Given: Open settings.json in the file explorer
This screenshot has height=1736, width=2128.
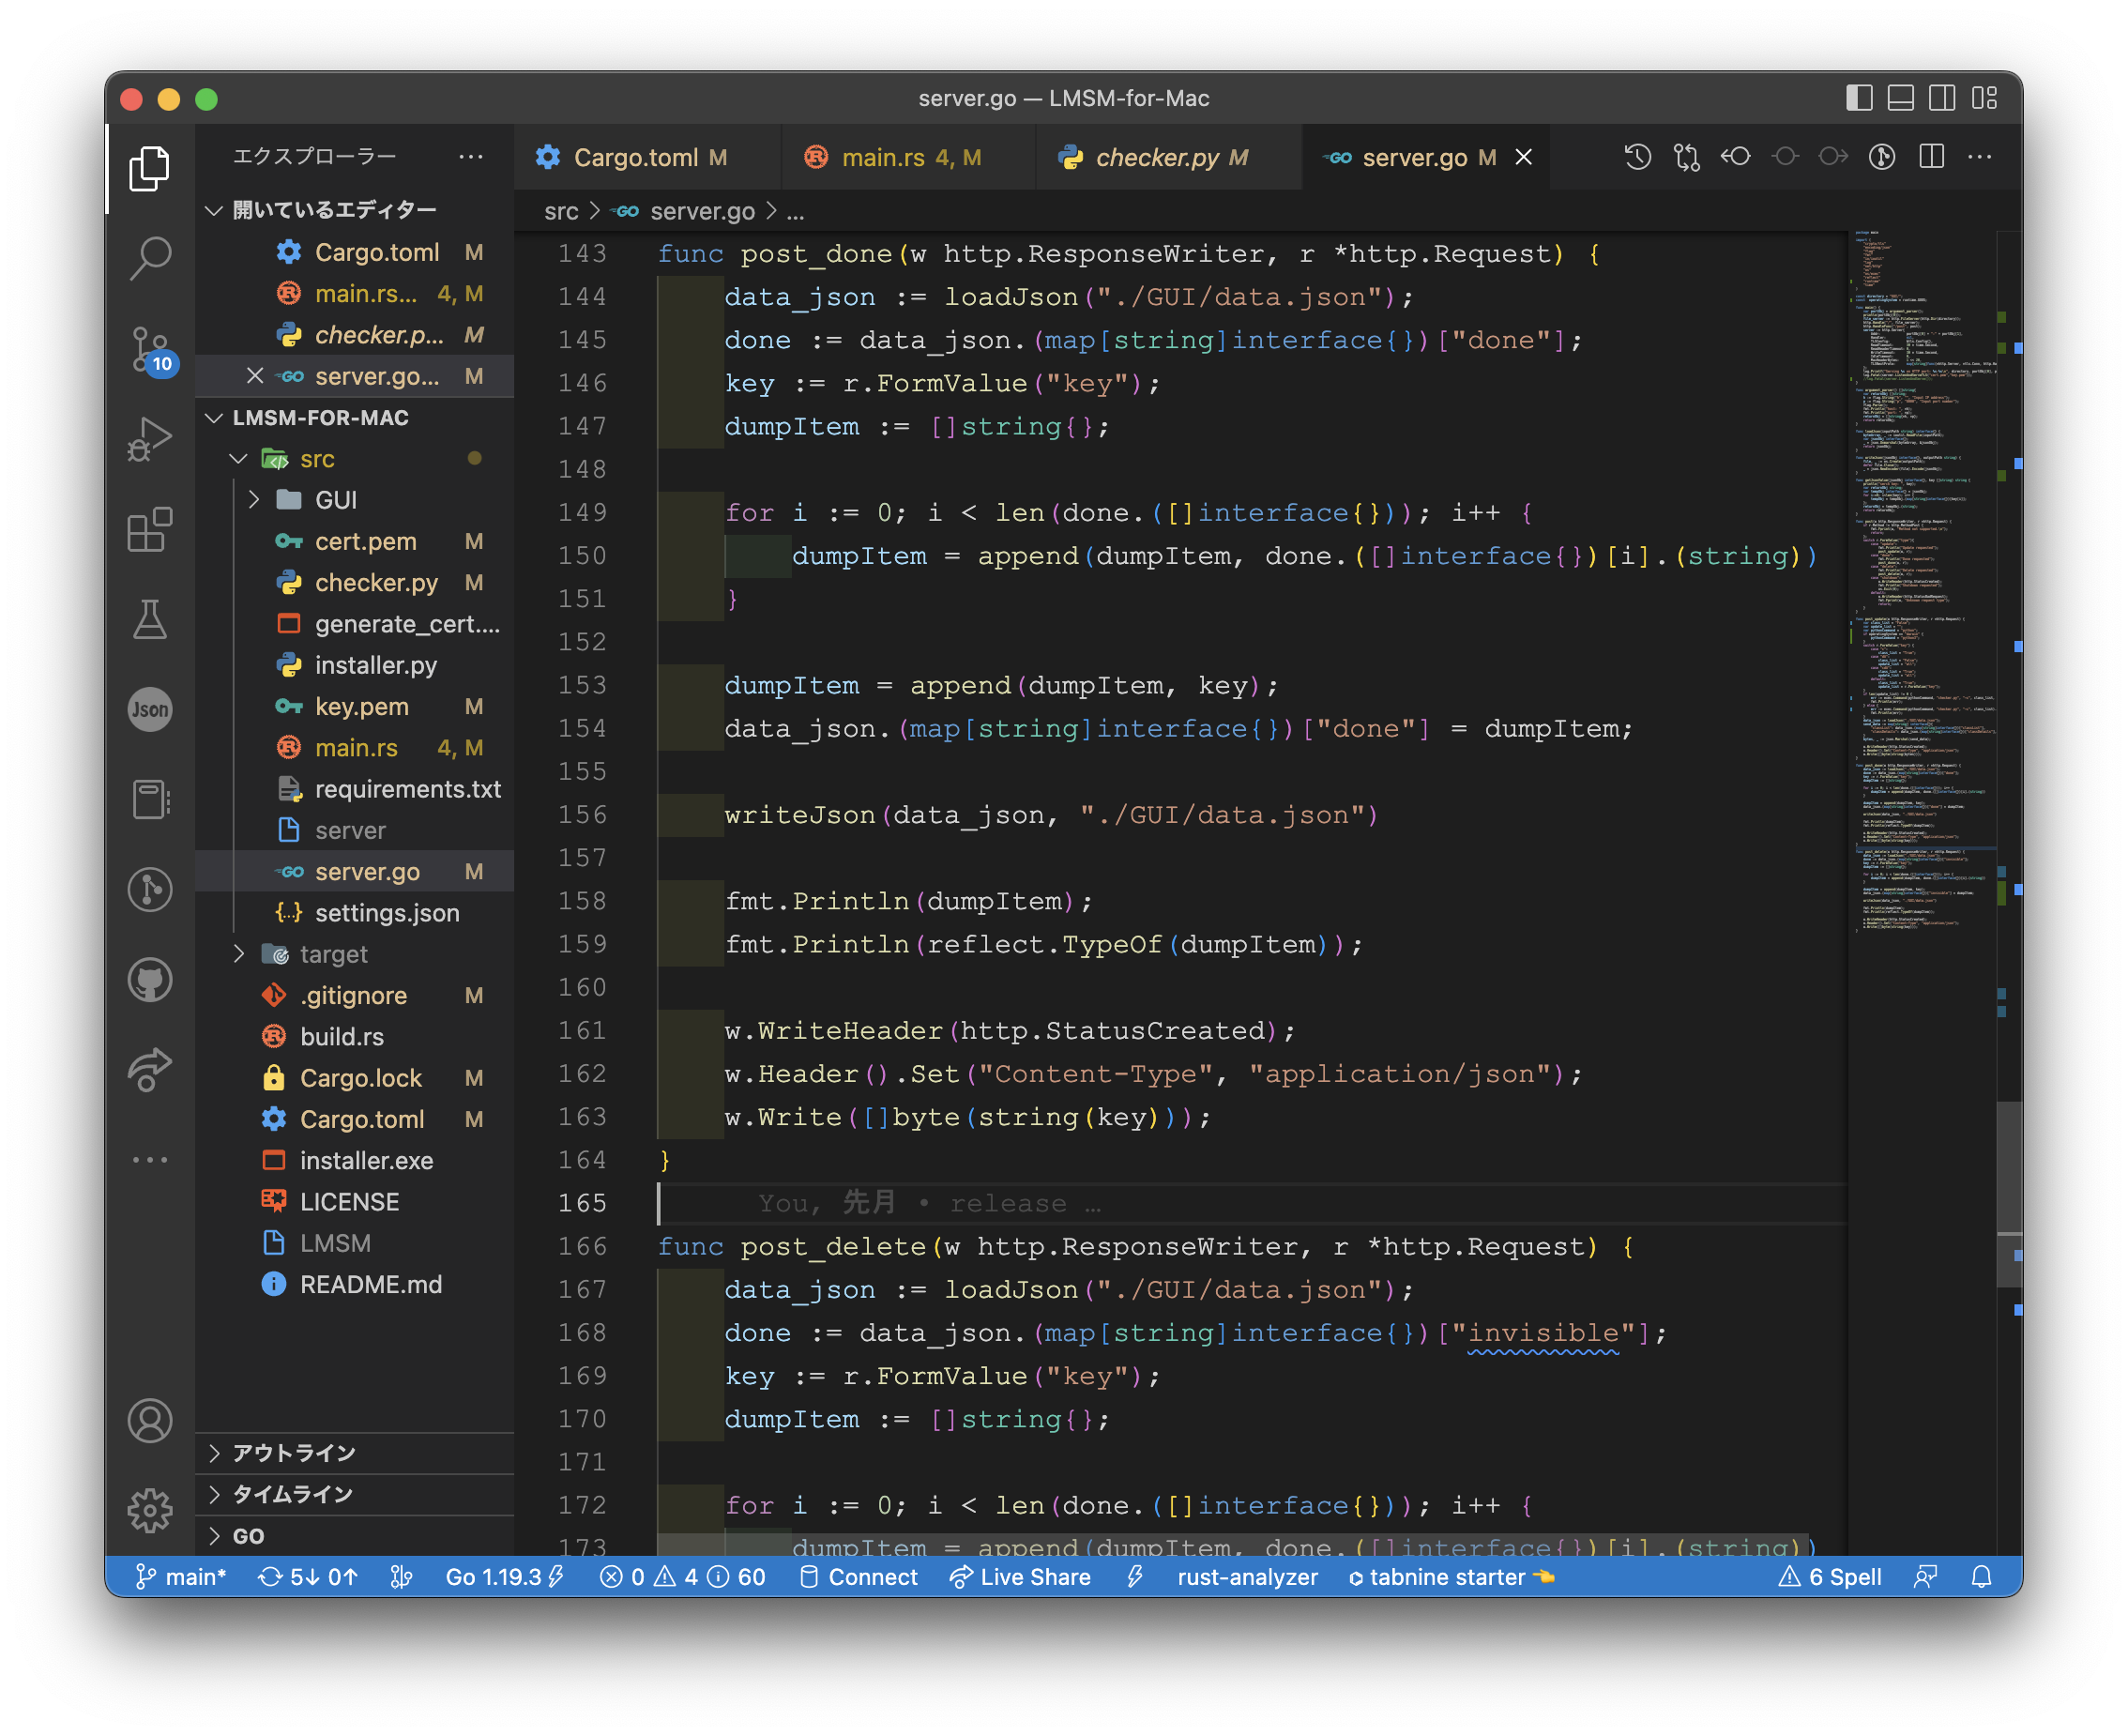Looking at the screenshot, I should [386, 913].
